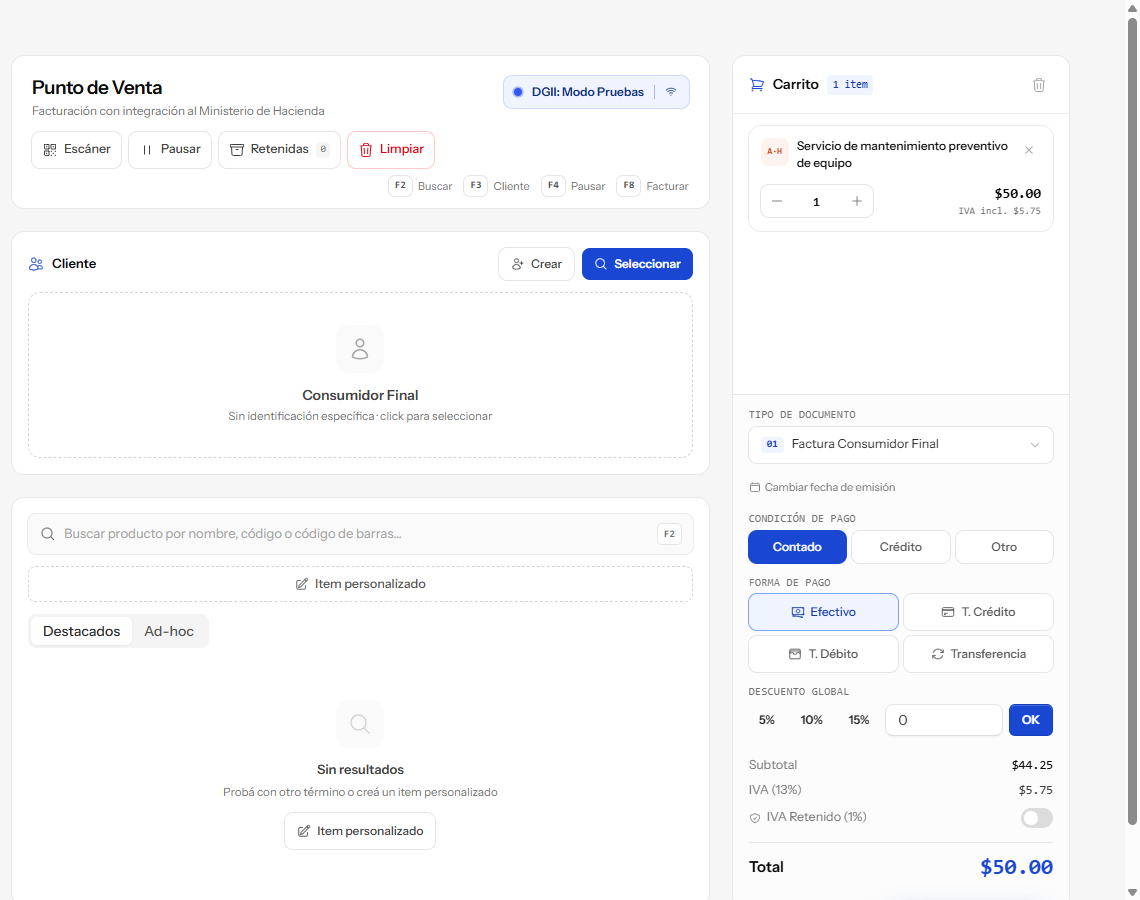Switch to the Ad-hoc tab
Viewport: 1140px width, 900px height.
(x=169, y=631)
